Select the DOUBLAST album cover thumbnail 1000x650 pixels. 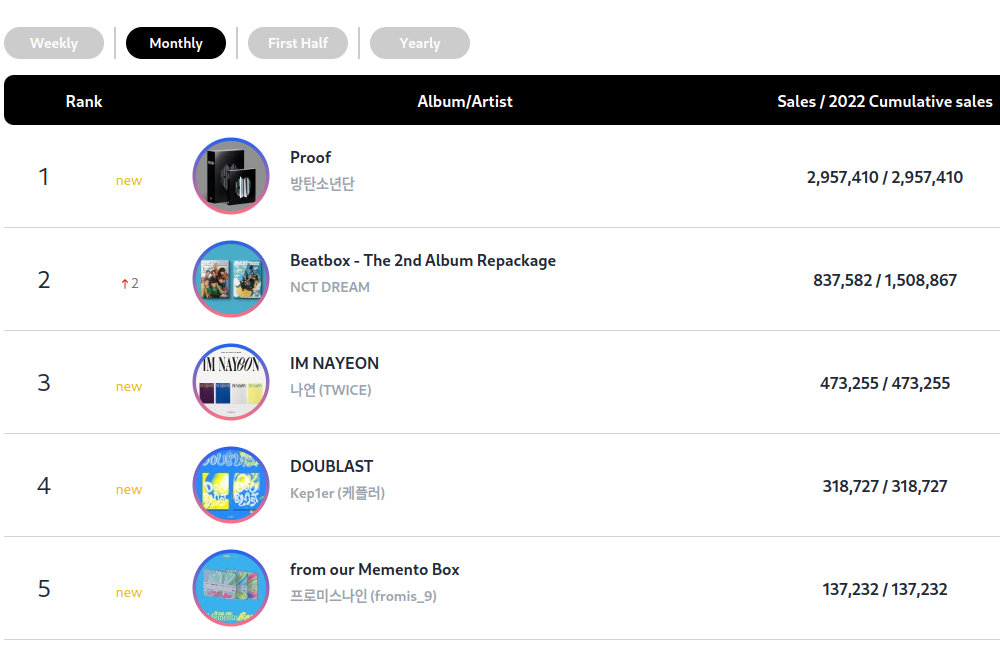pyautogui.click(x=231, y=485)
